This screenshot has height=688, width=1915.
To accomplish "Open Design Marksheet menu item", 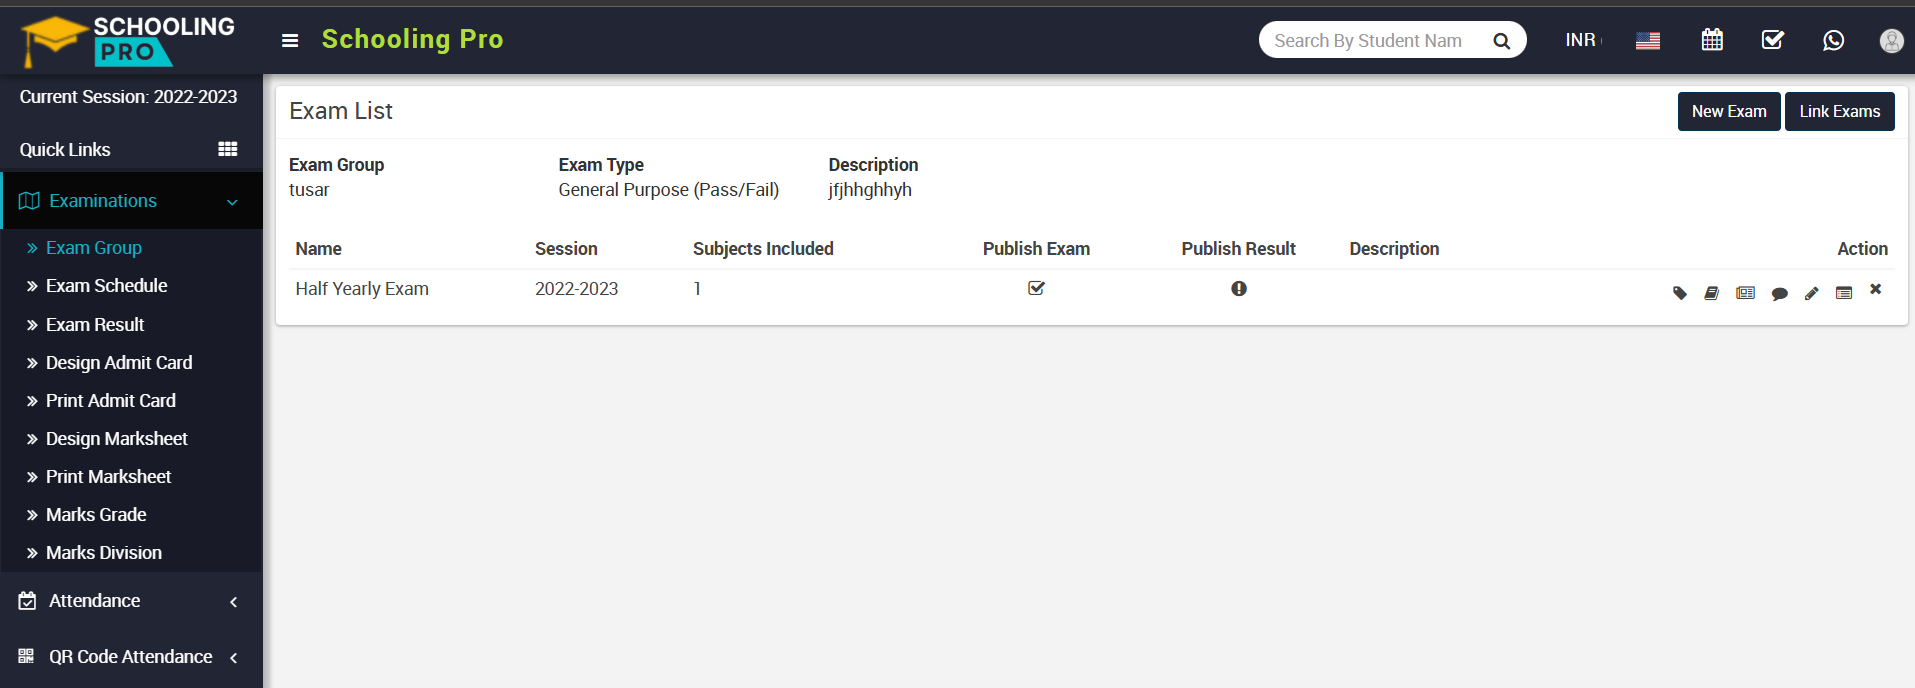I will click(117, 439).
